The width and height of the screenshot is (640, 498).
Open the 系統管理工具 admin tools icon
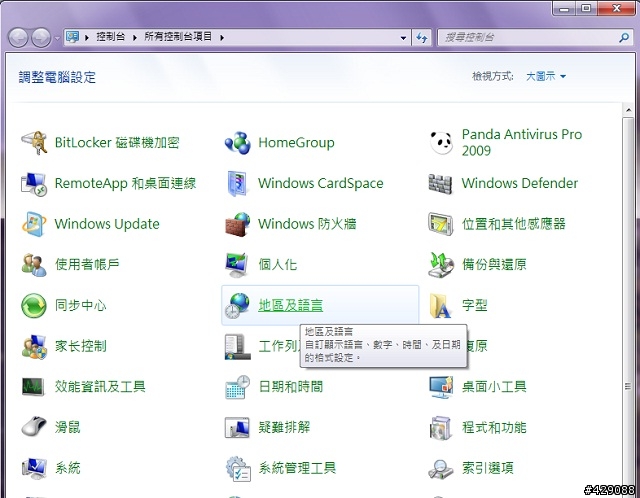coord(238,469)
